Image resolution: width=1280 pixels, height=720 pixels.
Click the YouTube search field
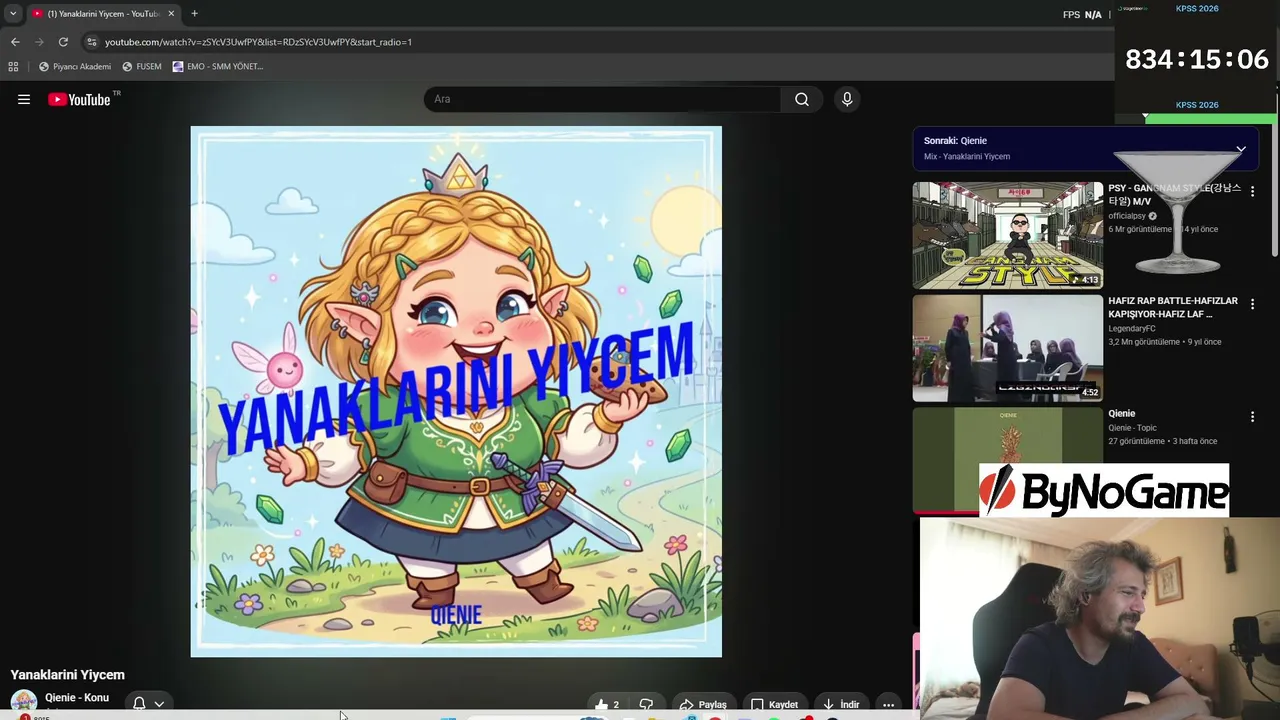(603, 99)
